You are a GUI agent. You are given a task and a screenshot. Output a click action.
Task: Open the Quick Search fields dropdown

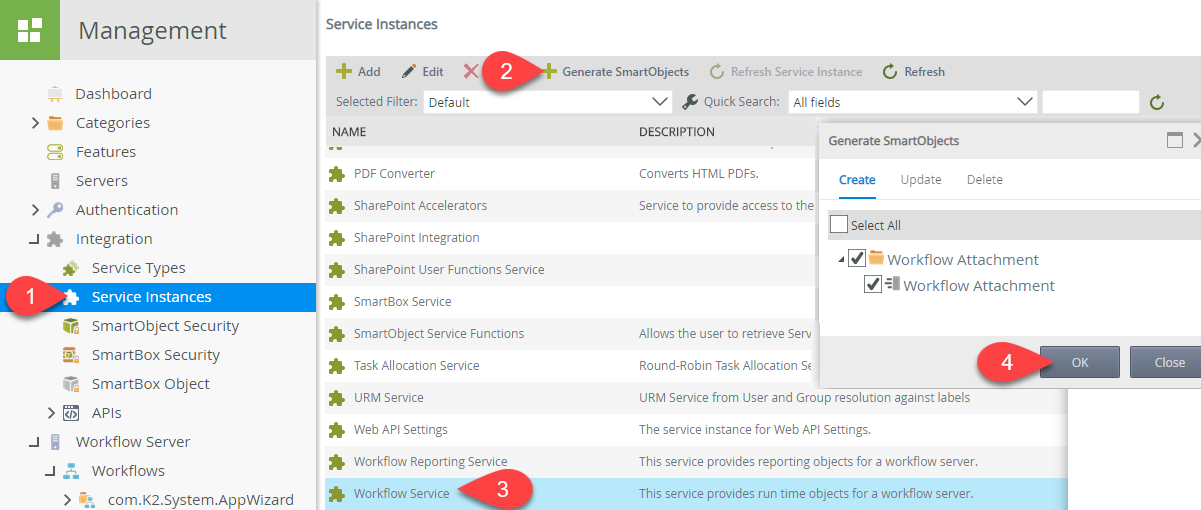tap(912, 102)
